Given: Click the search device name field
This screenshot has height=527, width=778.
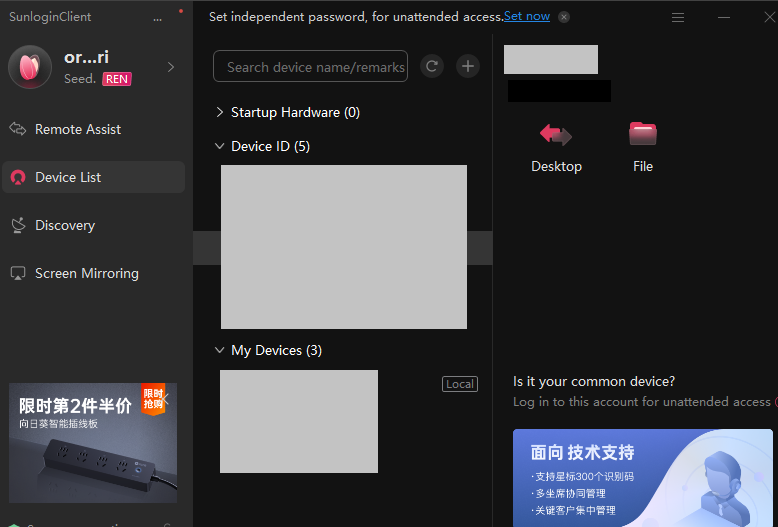Looking at the screenshot, I should 311,66.
